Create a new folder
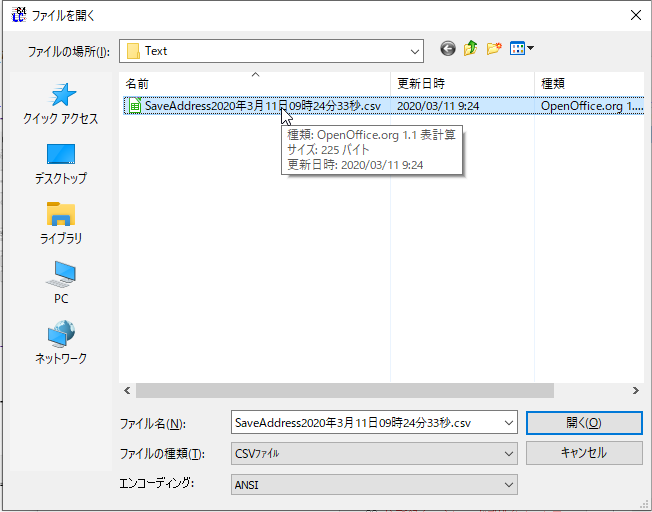Image resolution: width=652 pixels, height=512 pixels. pos(494,49)
